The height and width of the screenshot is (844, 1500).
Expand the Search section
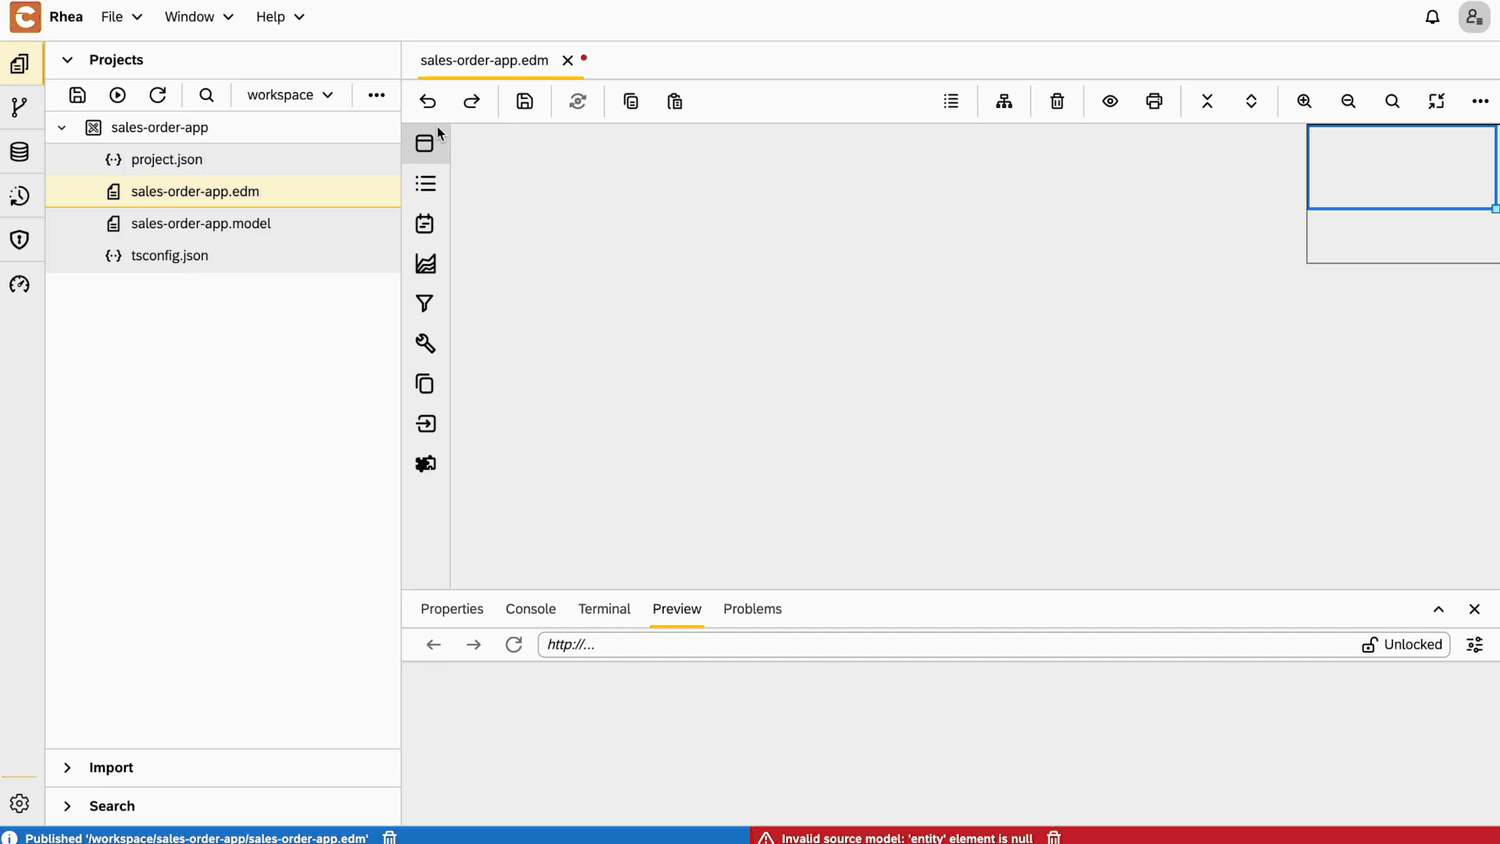(67, 806)
